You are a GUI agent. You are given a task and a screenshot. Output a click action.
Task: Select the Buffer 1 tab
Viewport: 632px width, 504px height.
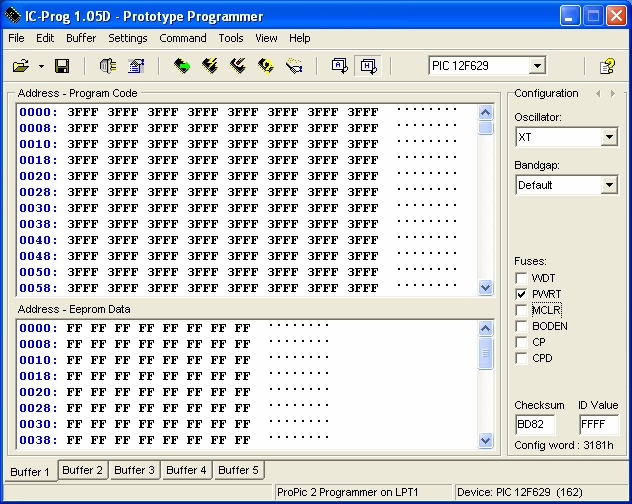[30, 471]
